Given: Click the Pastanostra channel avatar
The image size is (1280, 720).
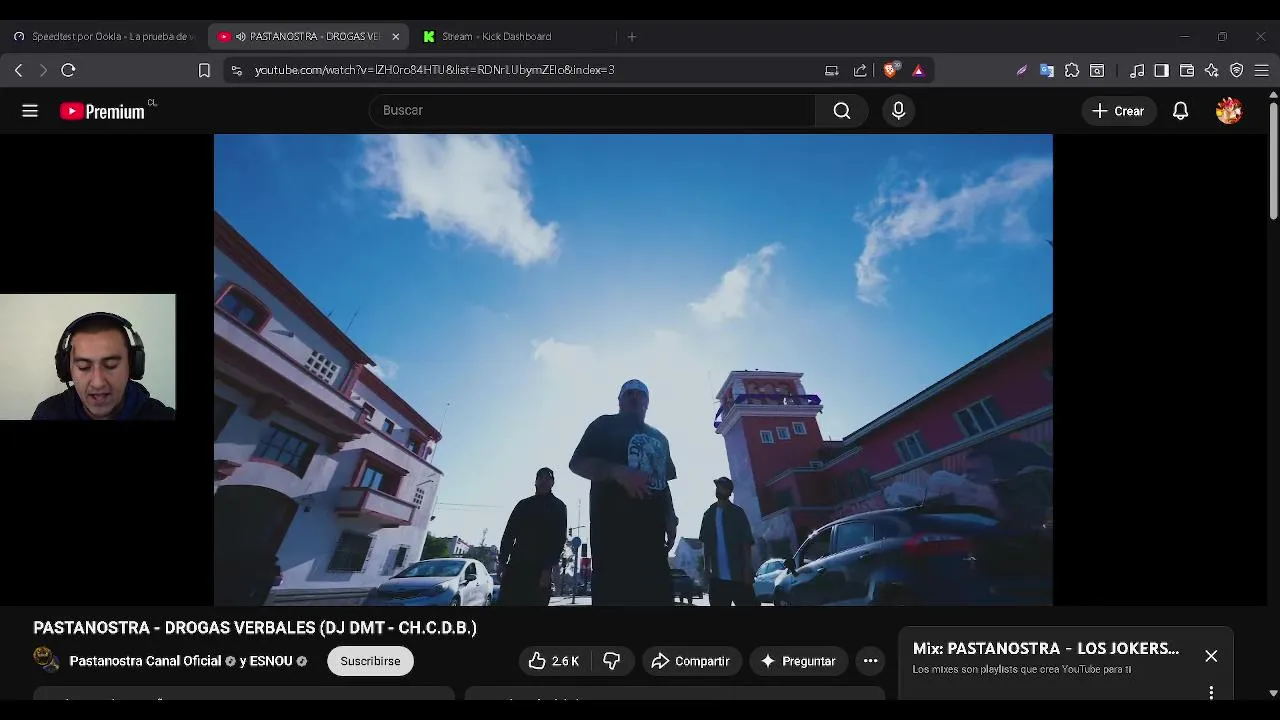Looking at the screenshot, I should 46,659.
